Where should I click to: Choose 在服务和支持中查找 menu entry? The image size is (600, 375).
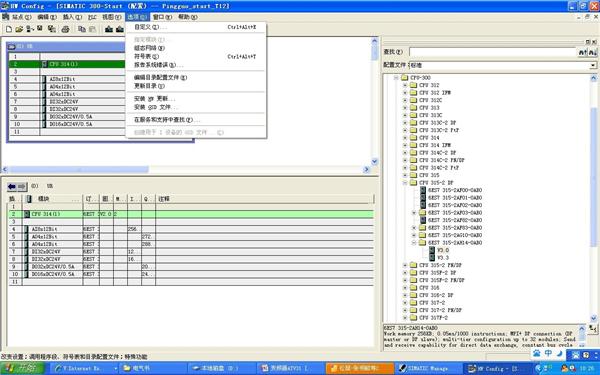pyautogui.click(x=196, y=120)
